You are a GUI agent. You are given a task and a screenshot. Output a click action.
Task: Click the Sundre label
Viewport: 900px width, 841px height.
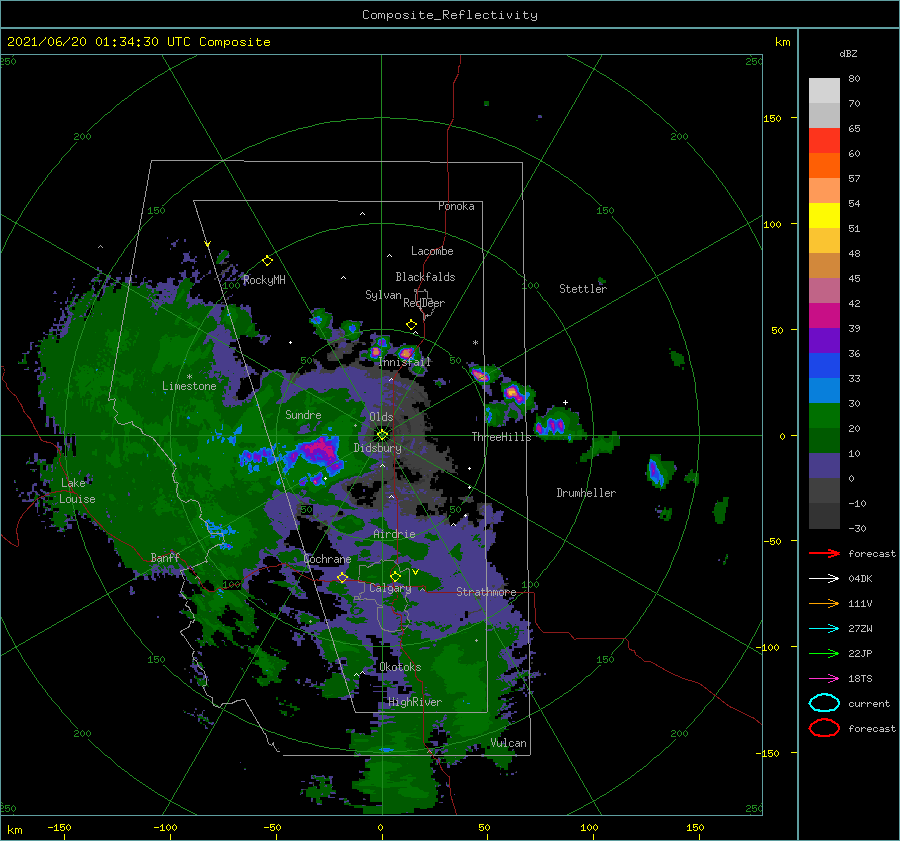(304, 414)
